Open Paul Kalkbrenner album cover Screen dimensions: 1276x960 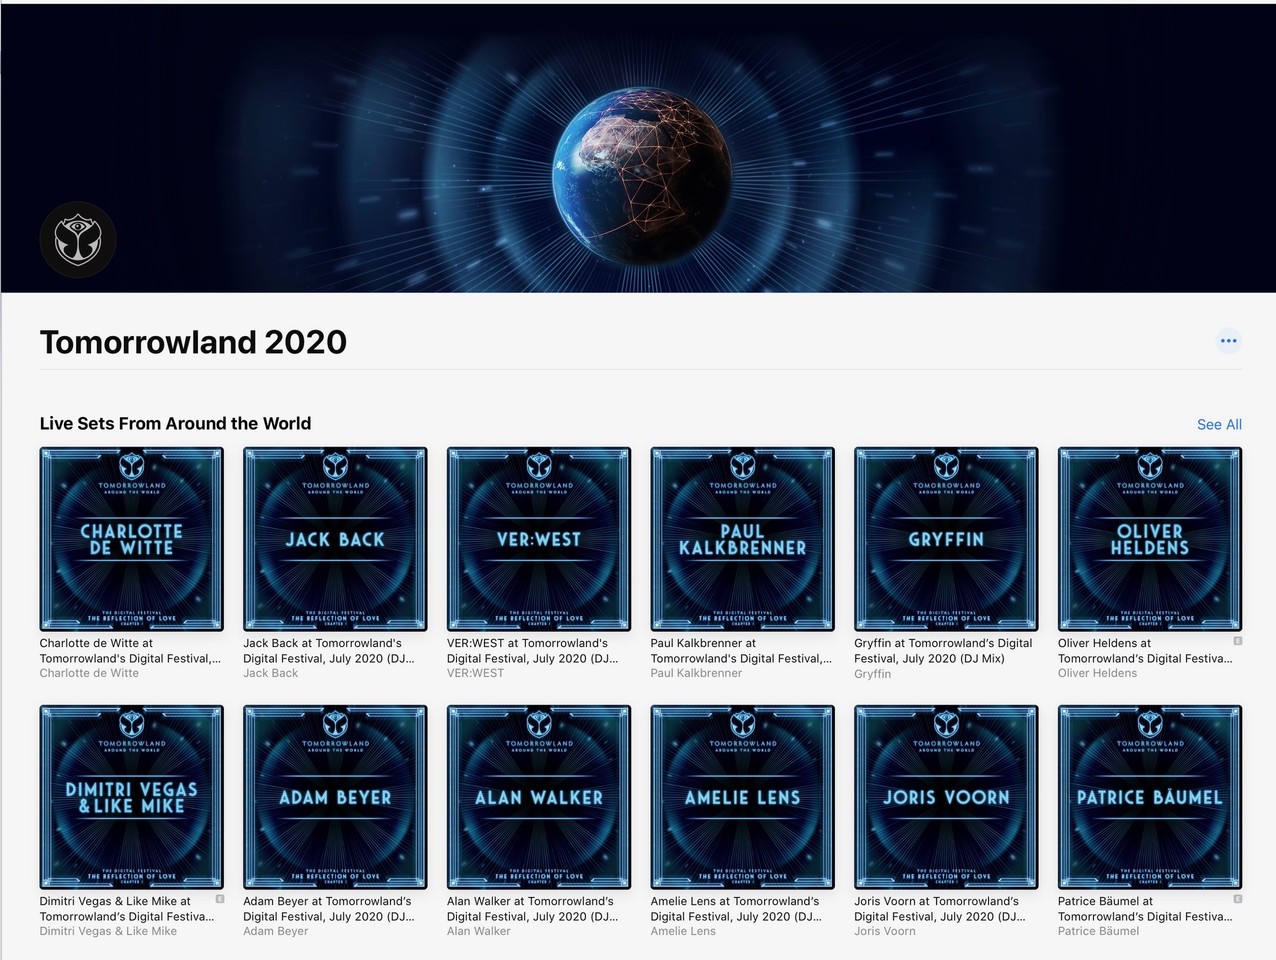click(x=742, y=539)
